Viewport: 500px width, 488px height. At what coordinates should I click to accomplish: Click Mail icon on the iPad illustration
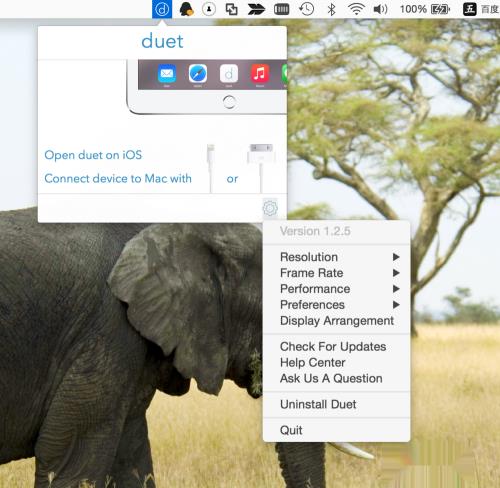tap(167, 74)
